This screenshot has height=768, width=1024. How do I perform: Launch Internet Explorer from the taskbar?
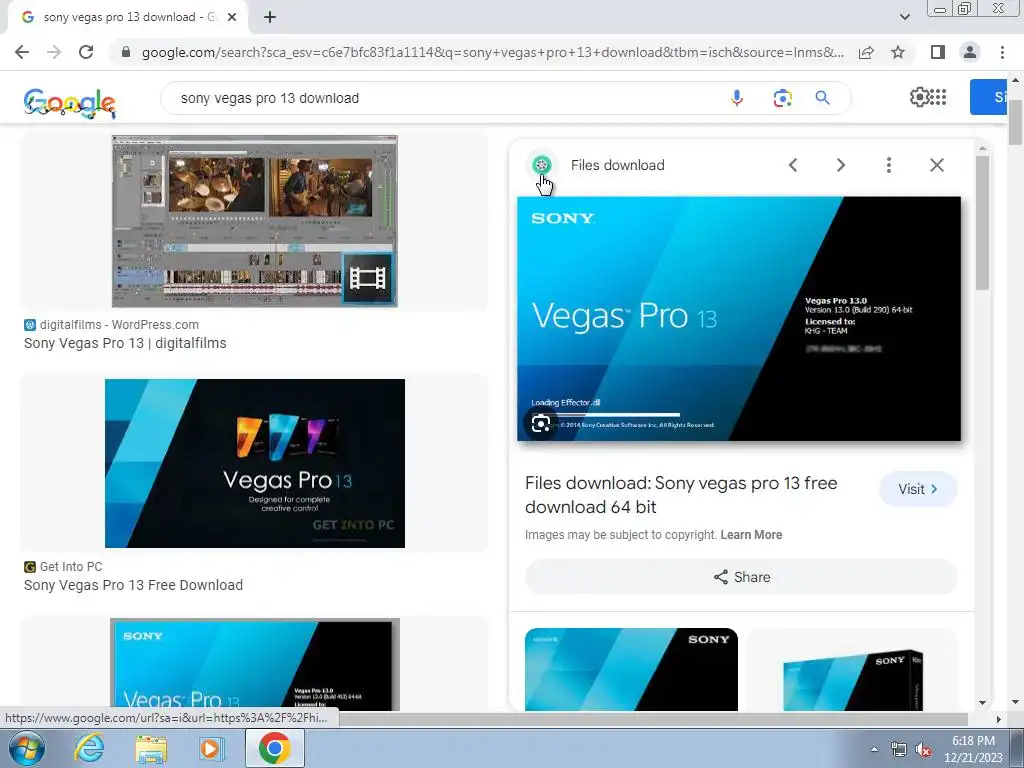tap(89, 748)
